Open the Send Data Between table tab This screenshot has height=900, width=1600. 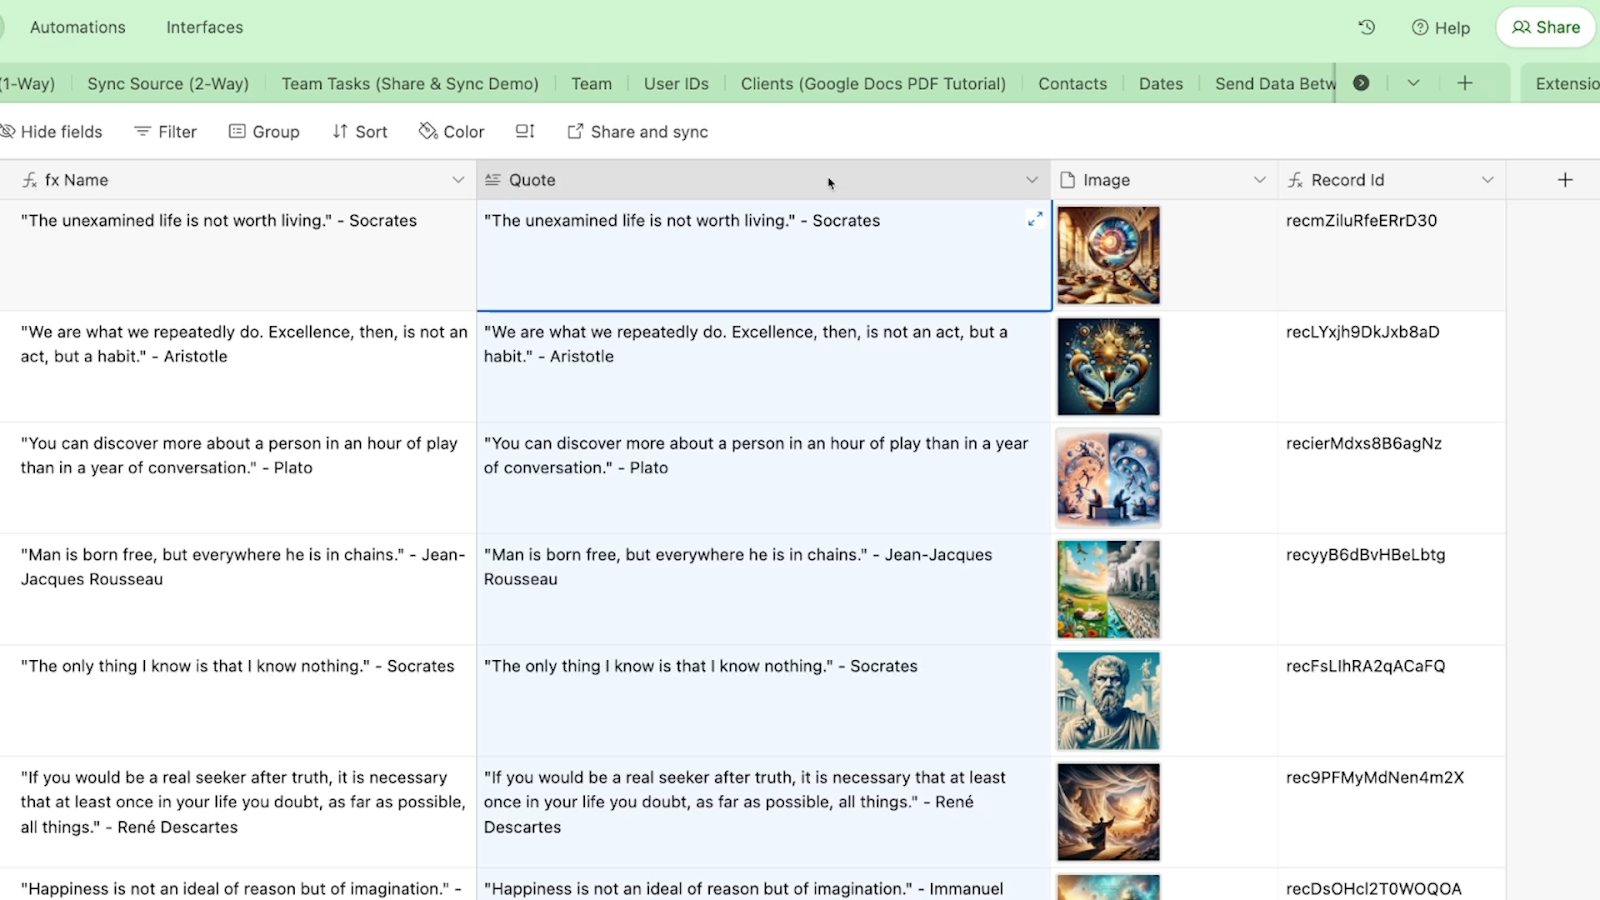1275,84
